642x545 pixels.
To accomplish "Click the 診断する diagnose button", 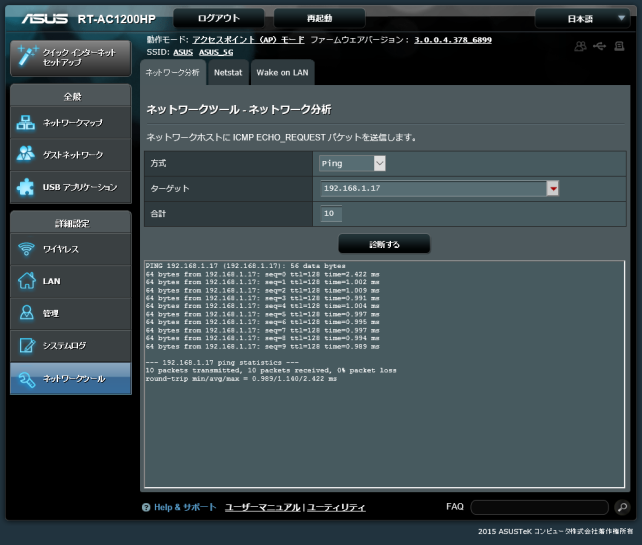I will [384, 244].
